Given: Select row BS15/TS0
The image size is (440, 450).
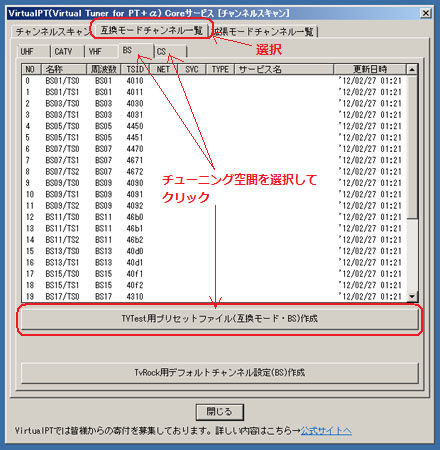Looking at the screenshot, I should [x=214, y=274].
